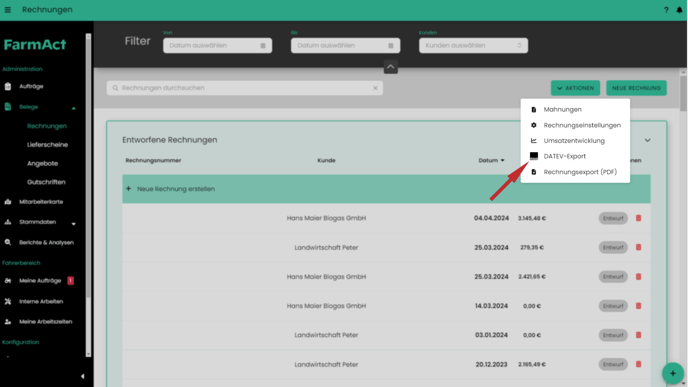Open the notifications bell icon
The width and height of the screenshot is (688, 387).
click(x=679, y=10)
